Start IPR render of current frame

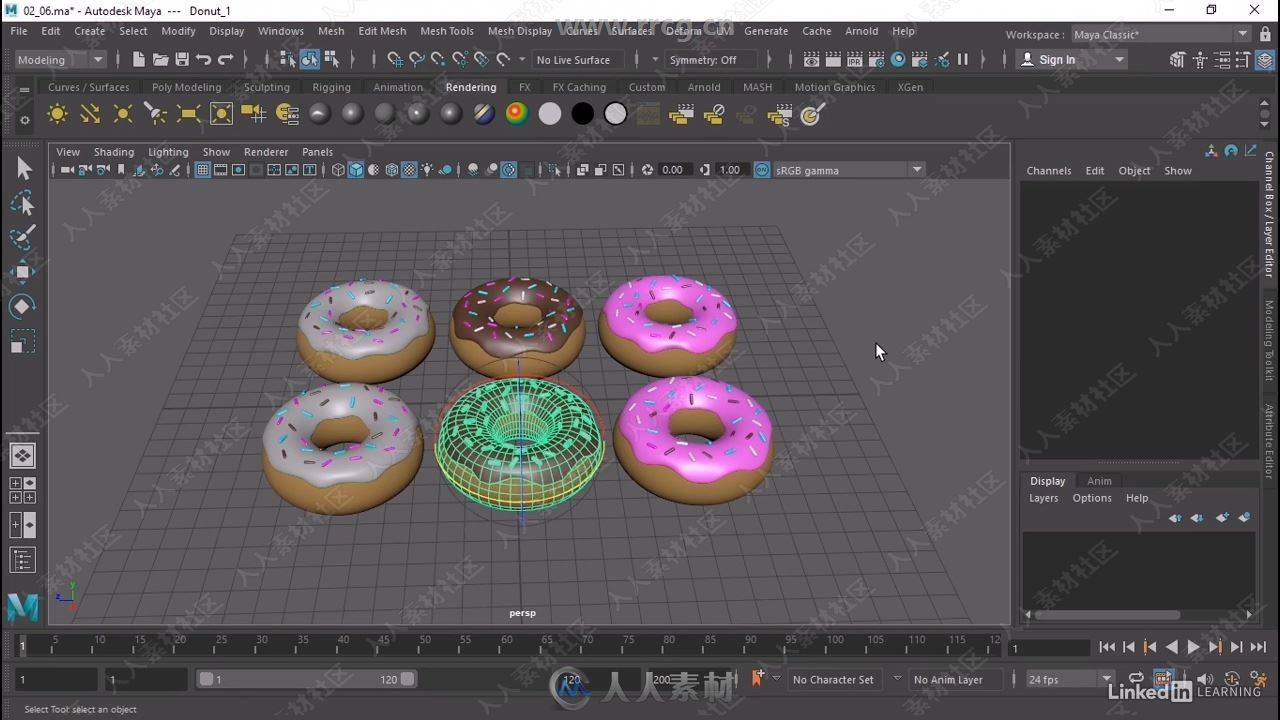tap(854, 60)
